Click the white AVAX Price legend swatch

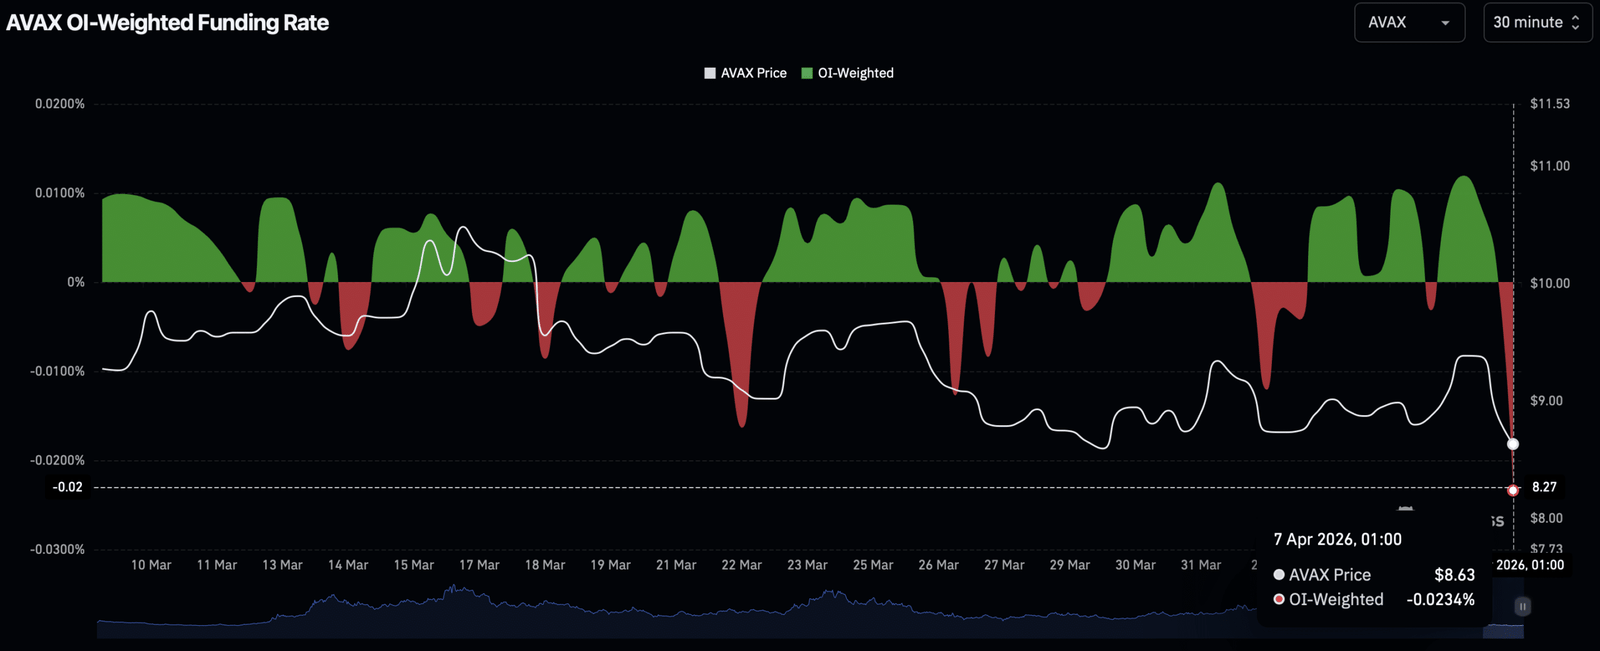tap(710, 73)
